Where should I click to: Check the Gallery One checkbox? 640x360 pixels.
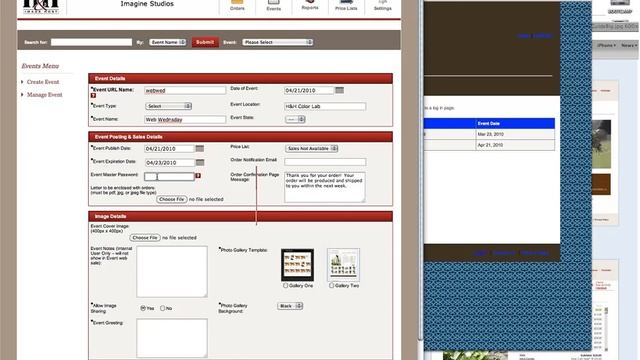[285, 286]
